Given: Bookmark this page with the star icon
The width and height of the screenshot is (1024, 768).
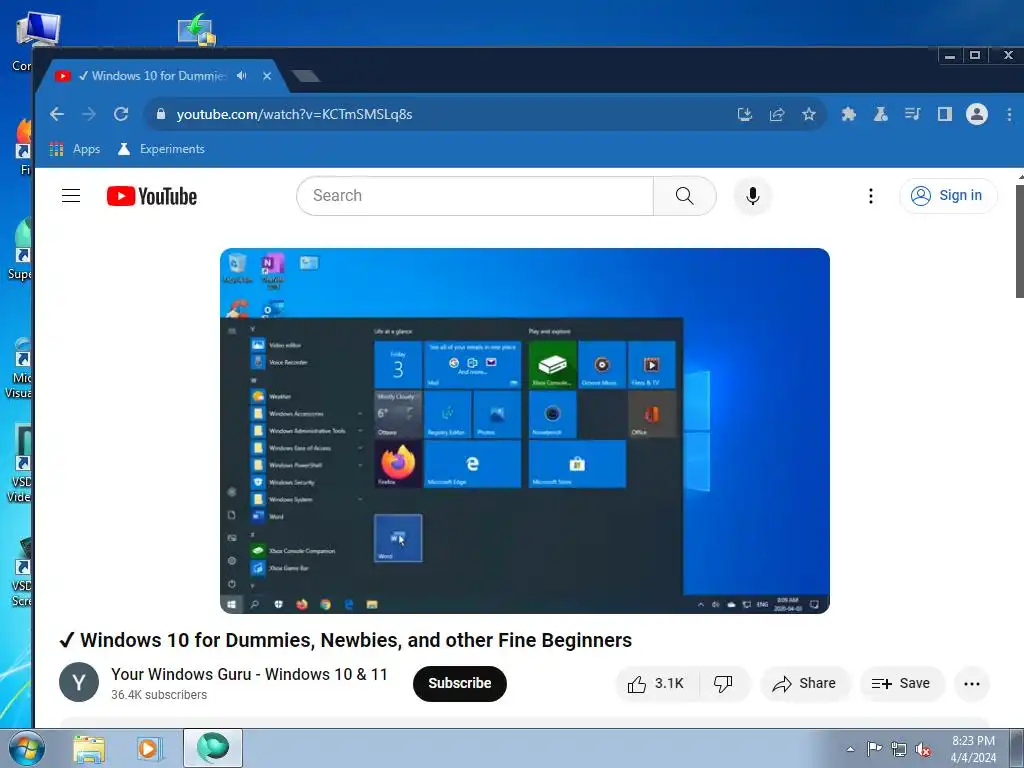Looking at the screenshot, I should [x=808, y=114].
